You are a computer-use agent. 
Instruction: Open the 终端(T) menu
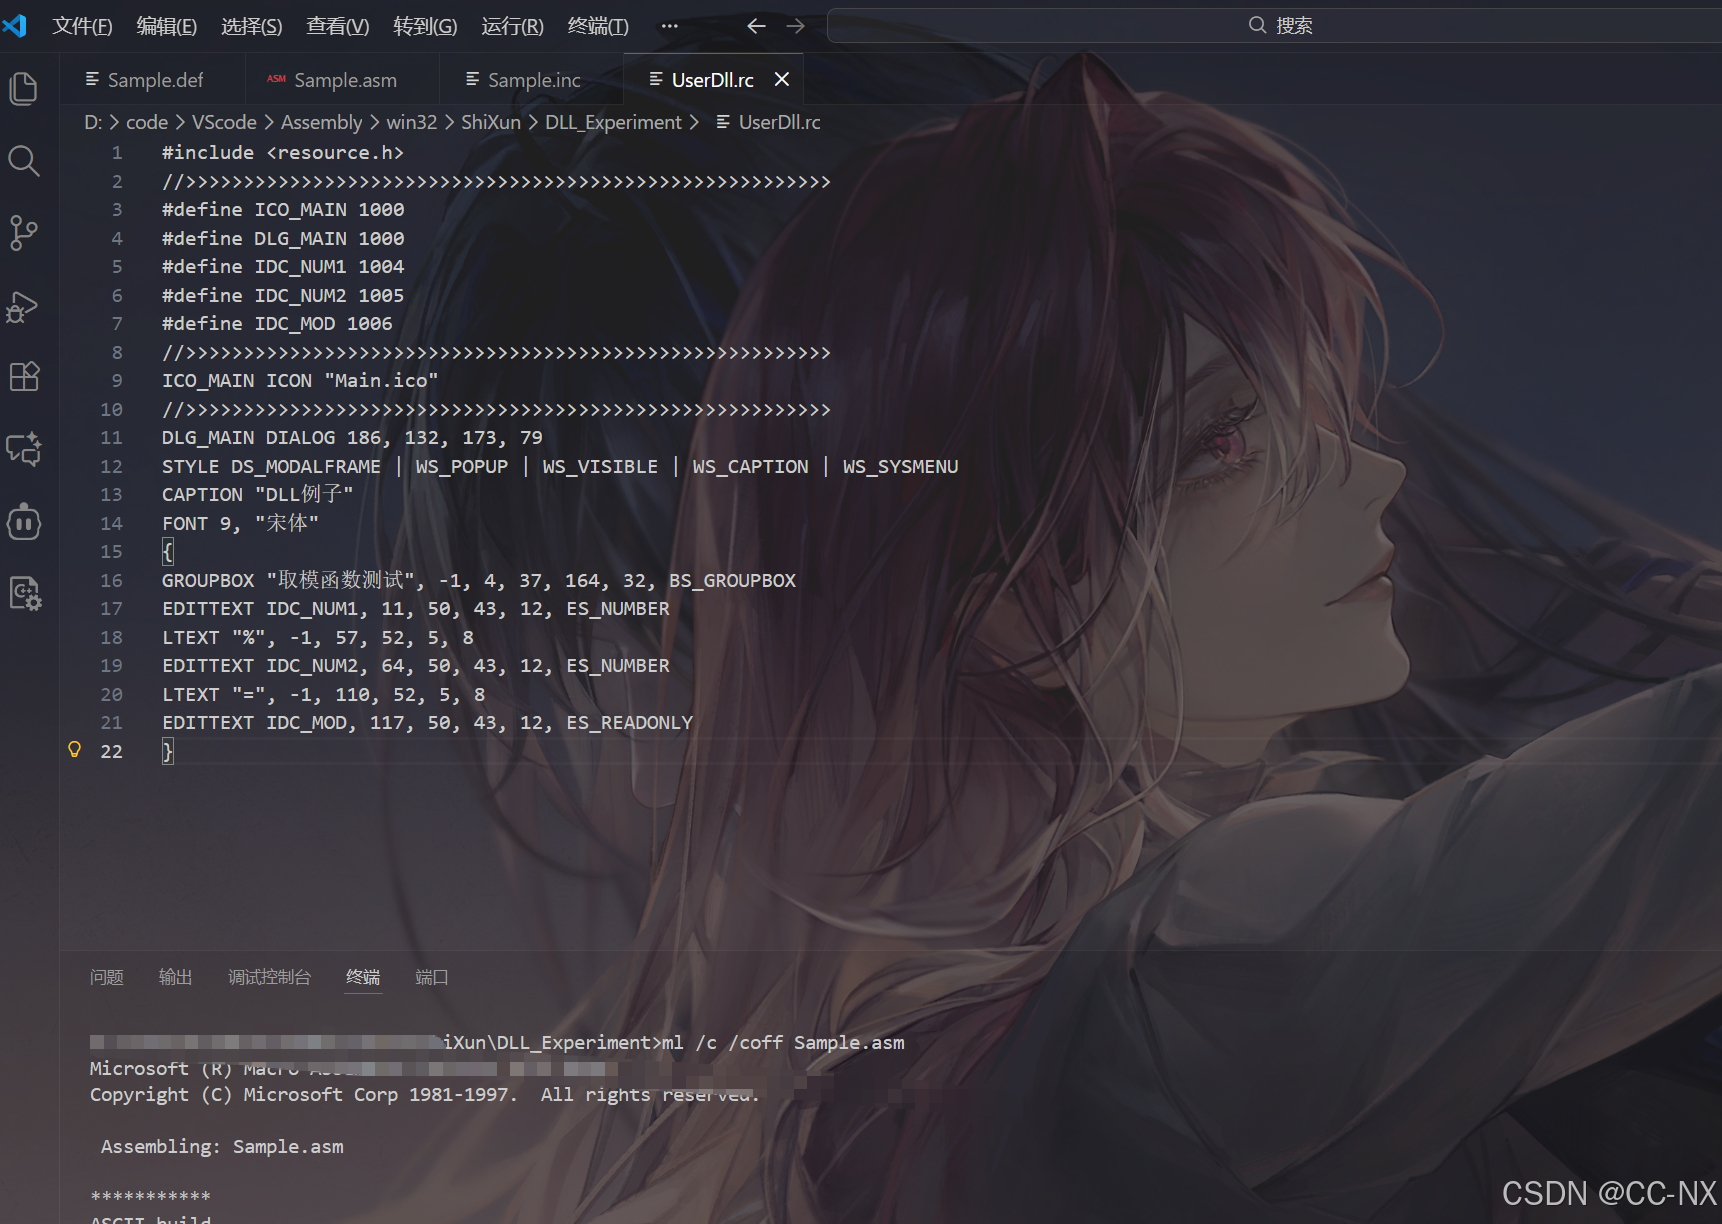598,26
